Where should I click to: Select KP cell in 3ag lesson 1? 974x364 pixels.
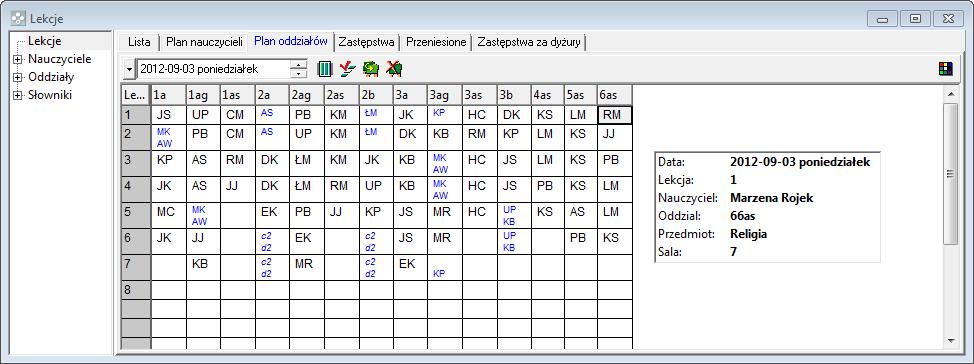tap(445, 115)
